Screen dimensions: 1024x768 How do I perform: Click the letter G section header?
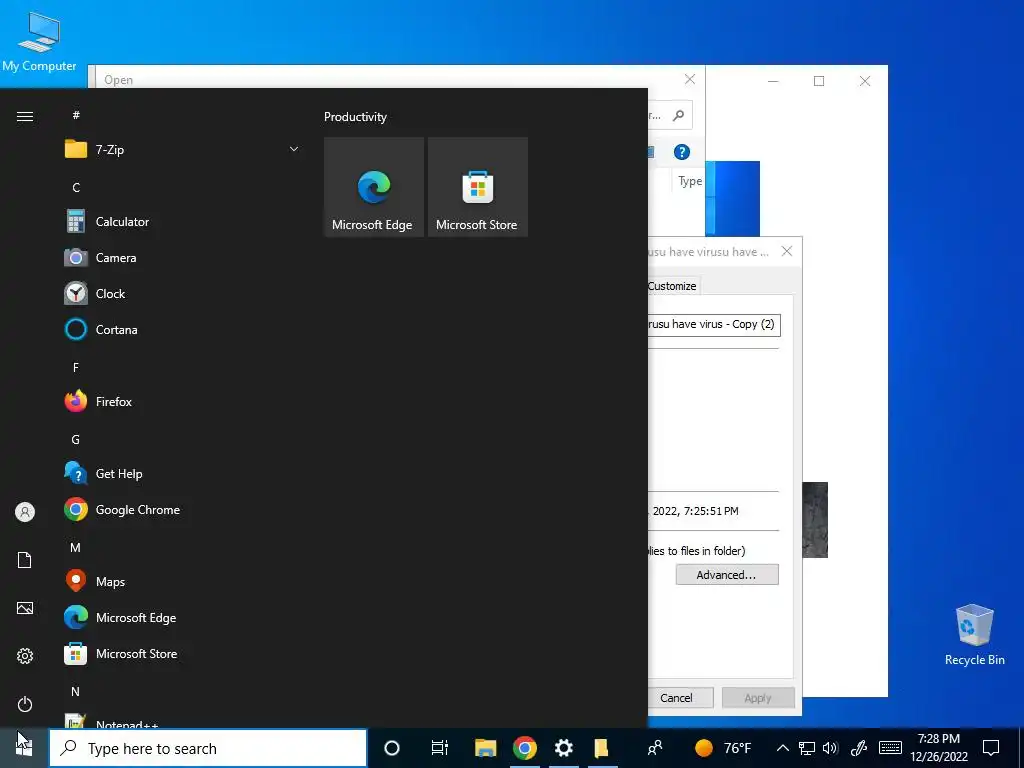click(x=76, y=440)
